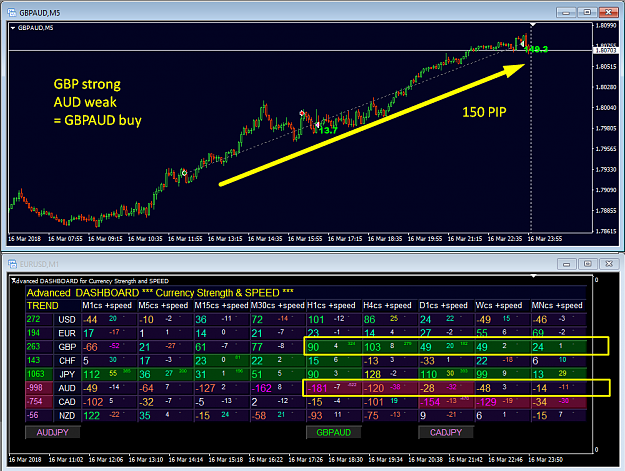
Task: Click the MNcs +speed column header
Action: [557, 306]
